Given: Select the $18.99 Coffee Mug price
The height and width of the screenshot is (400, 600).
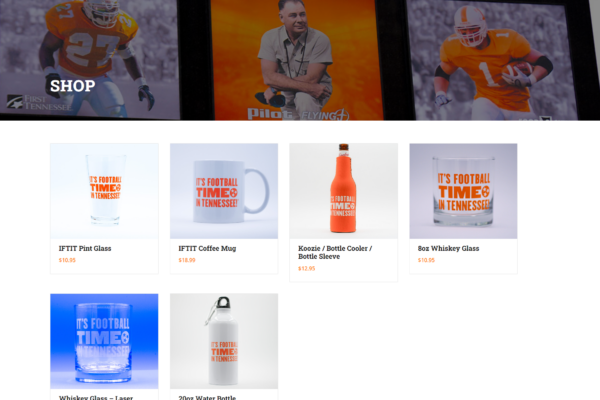Looking at the screenshot, I should 187,260.
